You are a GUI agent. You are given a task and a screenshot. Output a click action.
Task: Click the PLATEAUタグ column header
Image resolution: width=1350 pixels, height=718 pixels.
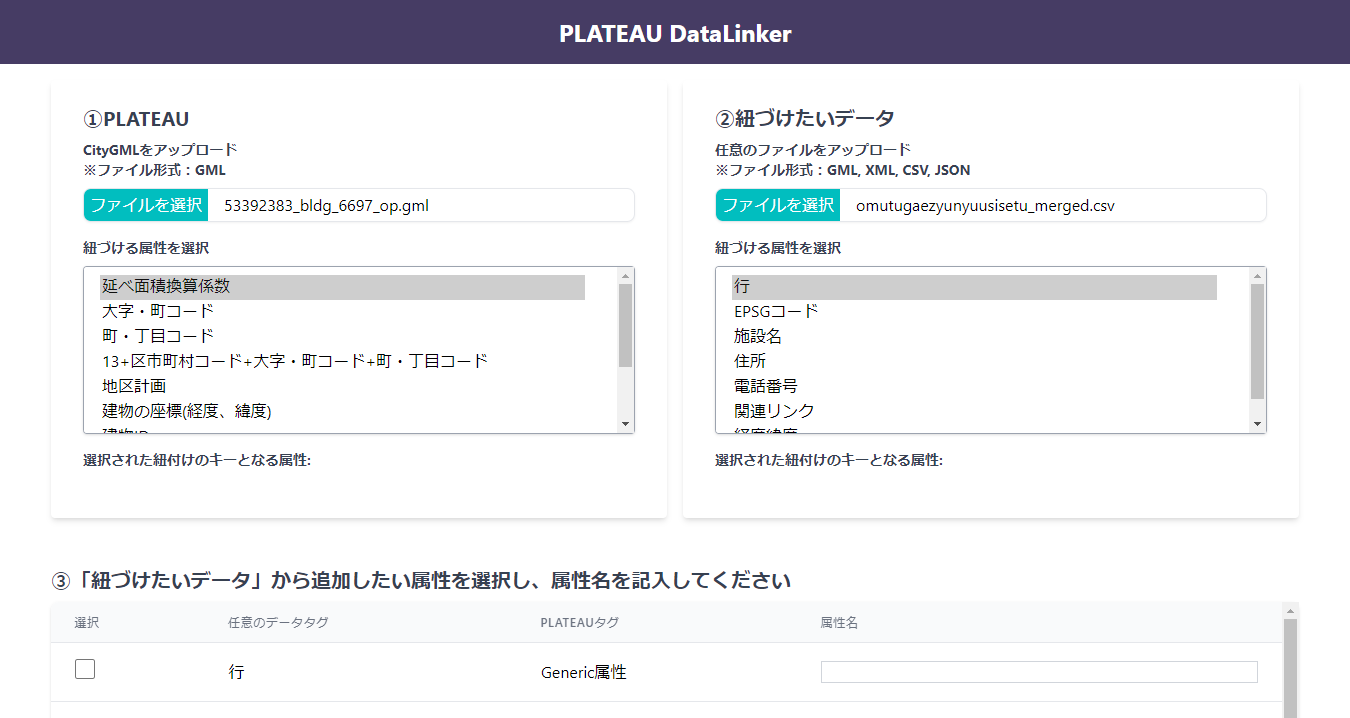tap(580, 623)
